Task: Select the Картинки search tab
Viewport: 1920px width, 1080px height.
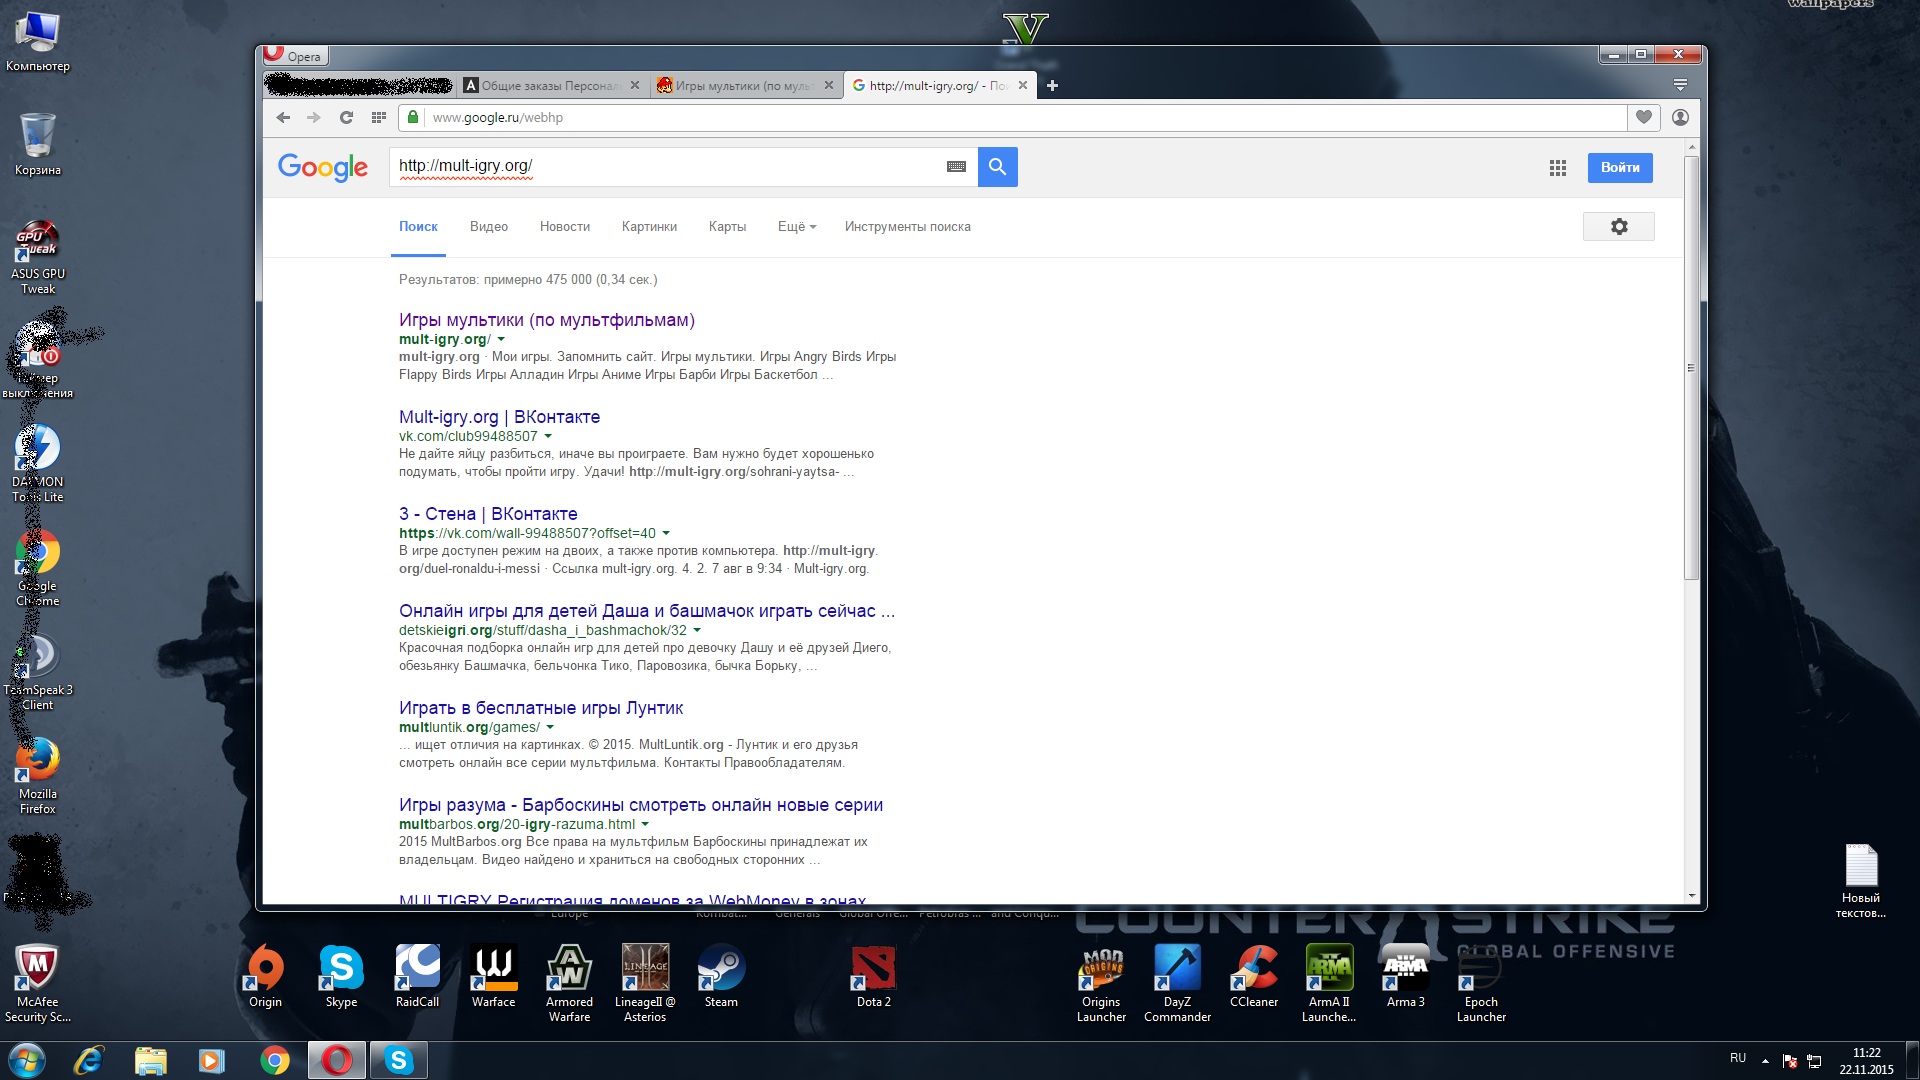Action: pyautogui.click(x=649, y=227)
